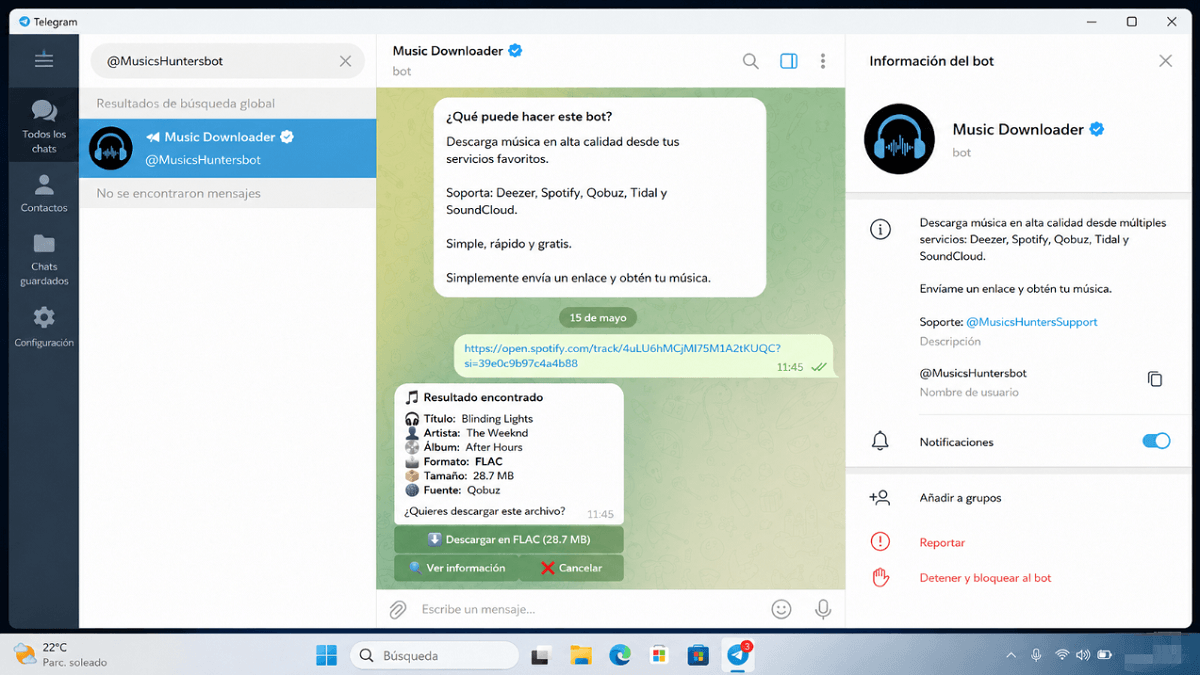Click the volume speaker tray icon
The width and height of the screenshot is (1200, 675).
click(x=1084, y=655)
